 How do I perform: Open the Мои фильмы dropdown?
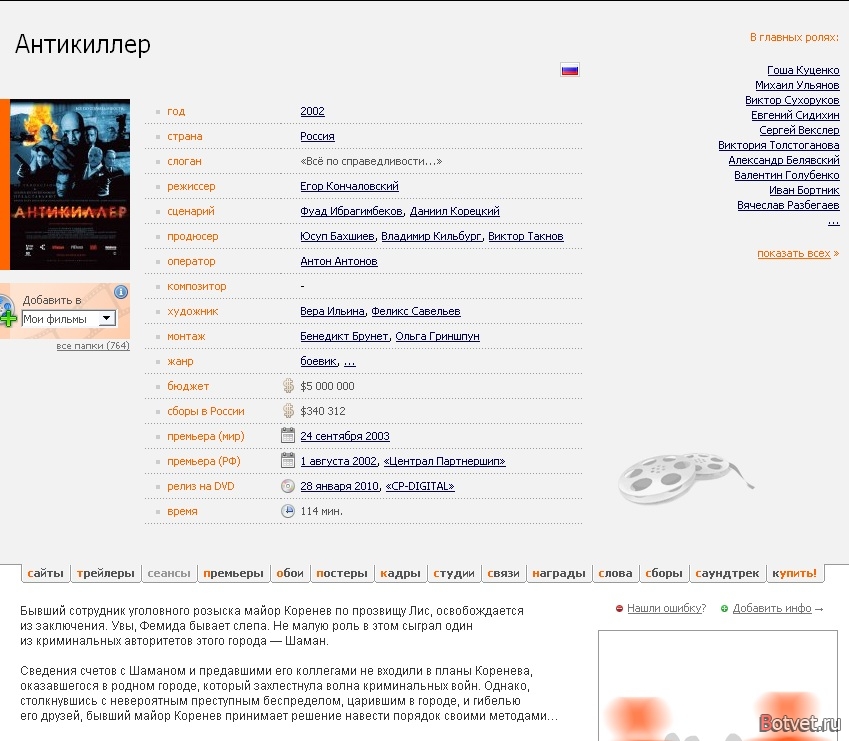tap(69, 319)
